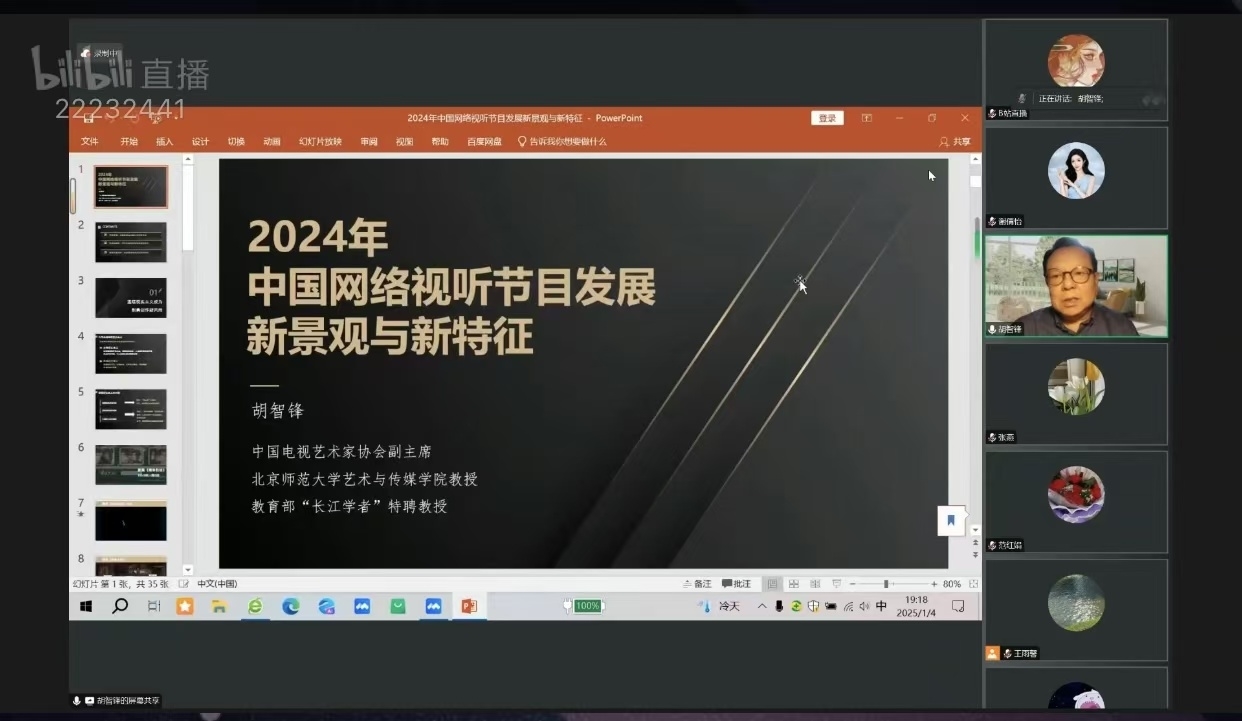Open ribbon display options in title bar
Screen dimensions: 1242x721
[867, 118]
